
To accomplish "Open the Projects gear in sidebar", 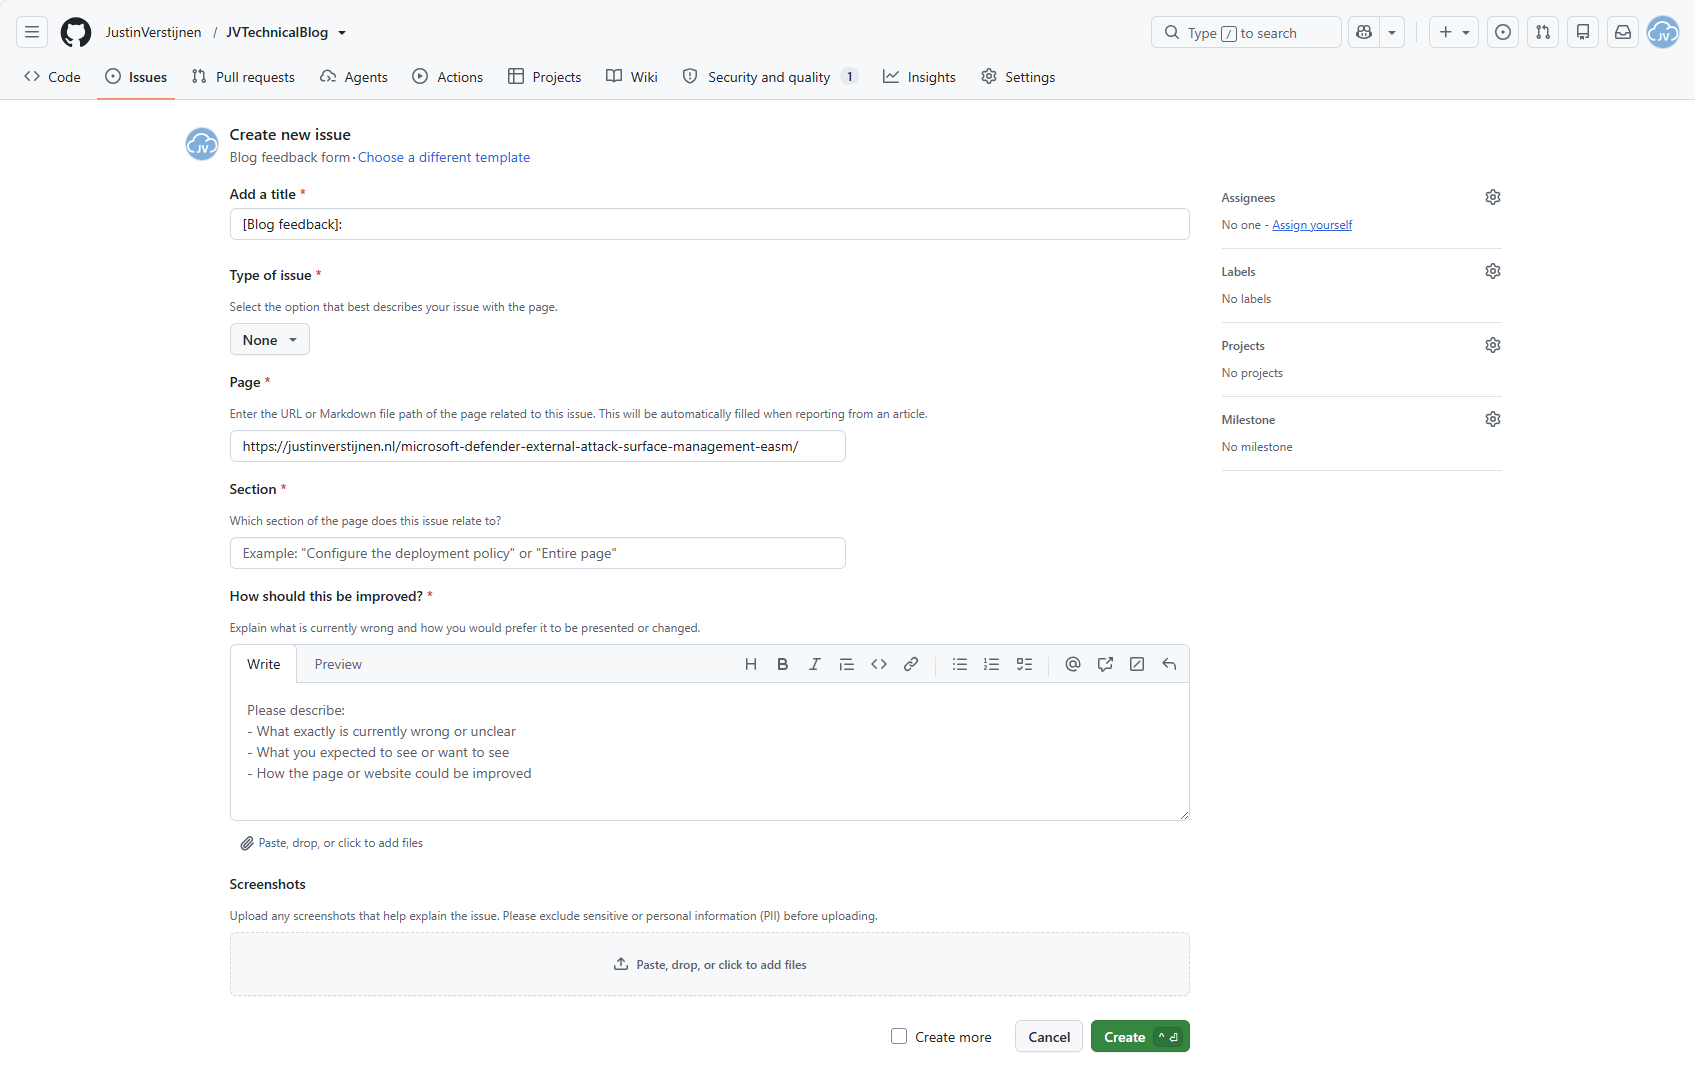I will coord(1493,345).
